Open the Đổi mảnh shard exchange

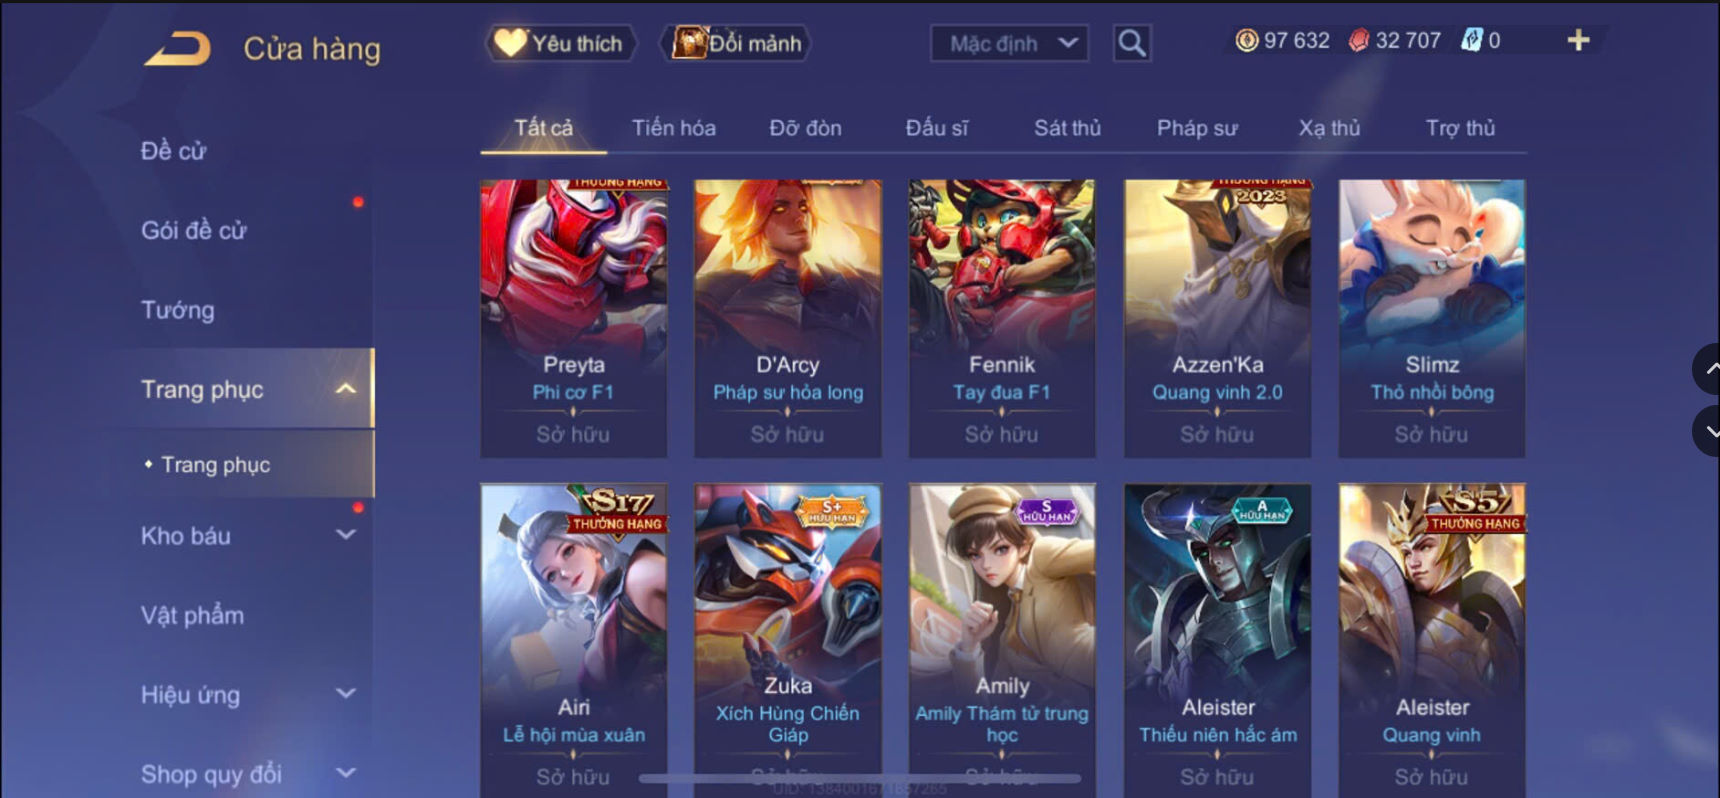736,43
